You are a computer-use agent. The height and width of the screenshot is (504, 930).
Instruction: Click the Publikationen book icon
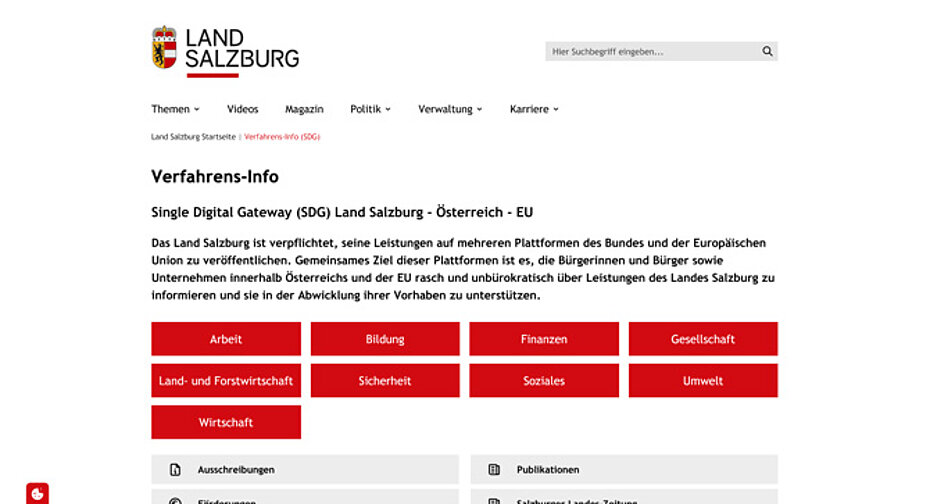(494, 469)
